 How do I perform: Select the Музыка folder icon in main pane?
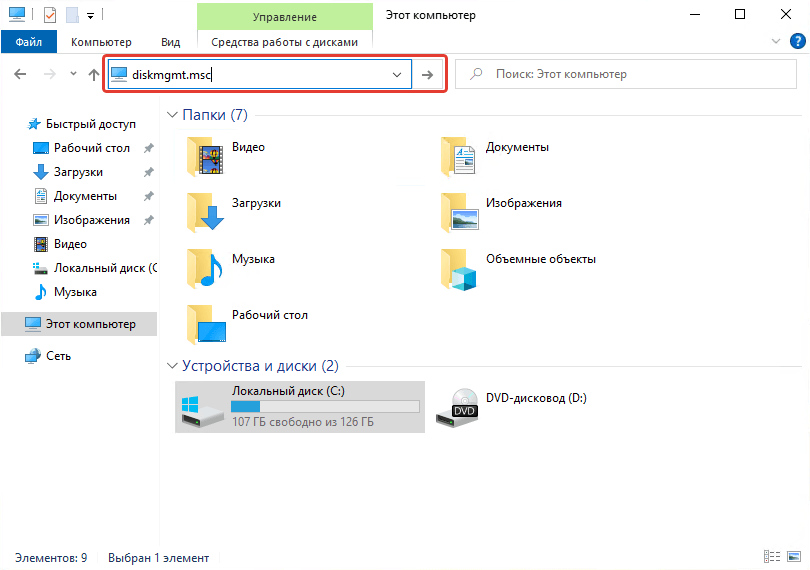click(205, 269)
